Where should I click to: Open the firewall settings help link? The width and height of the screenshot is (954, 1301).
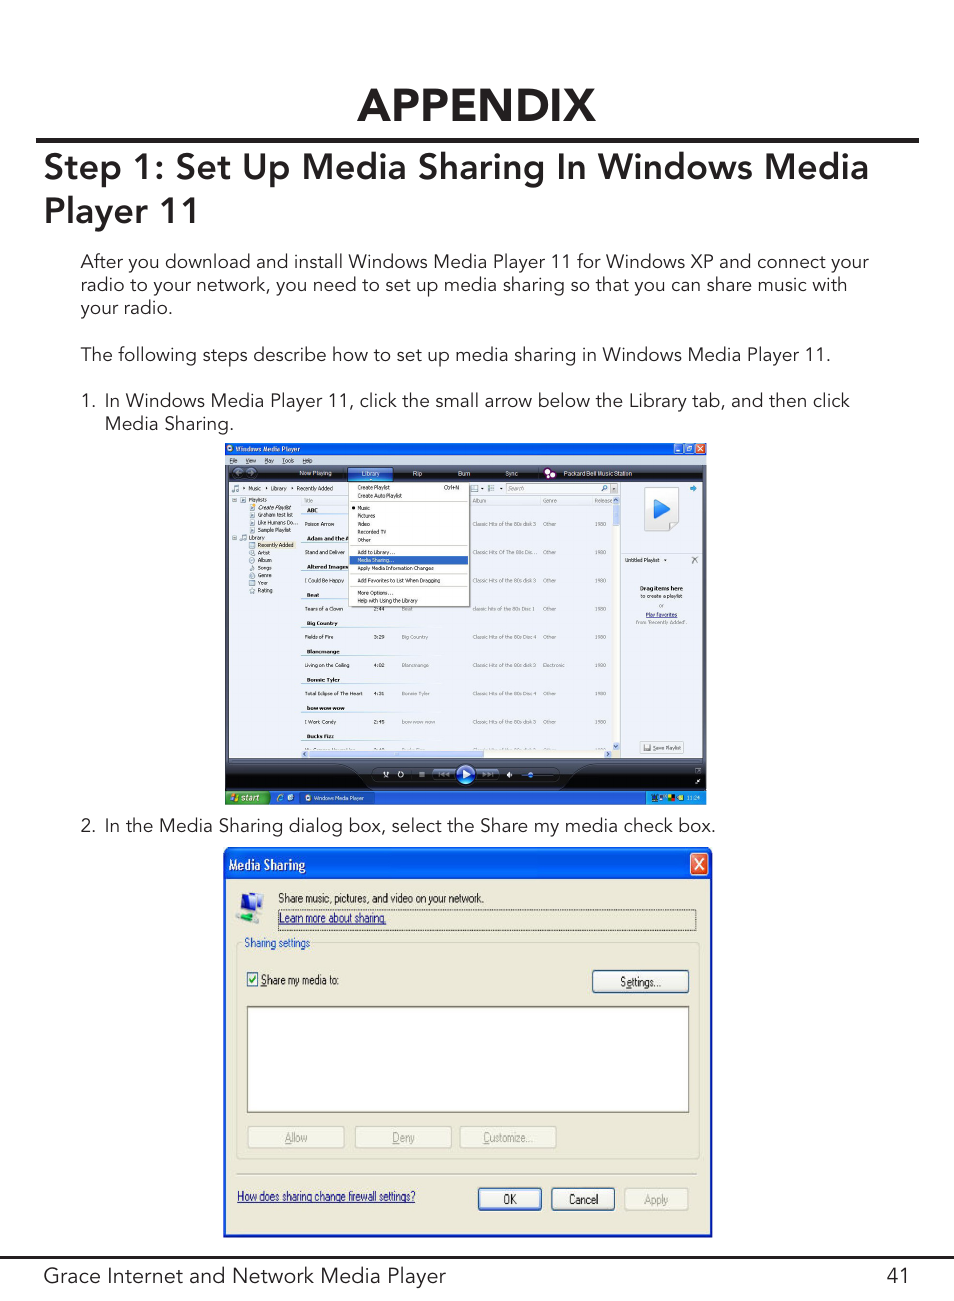pos(326,1196)
